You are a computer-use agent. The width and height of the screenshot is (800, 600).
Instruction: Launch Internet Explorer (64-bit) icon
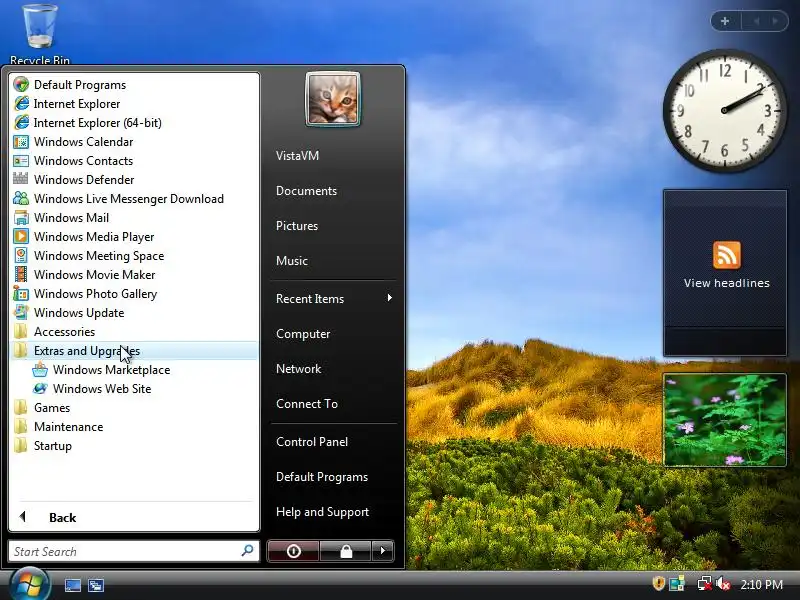(21, 122)
